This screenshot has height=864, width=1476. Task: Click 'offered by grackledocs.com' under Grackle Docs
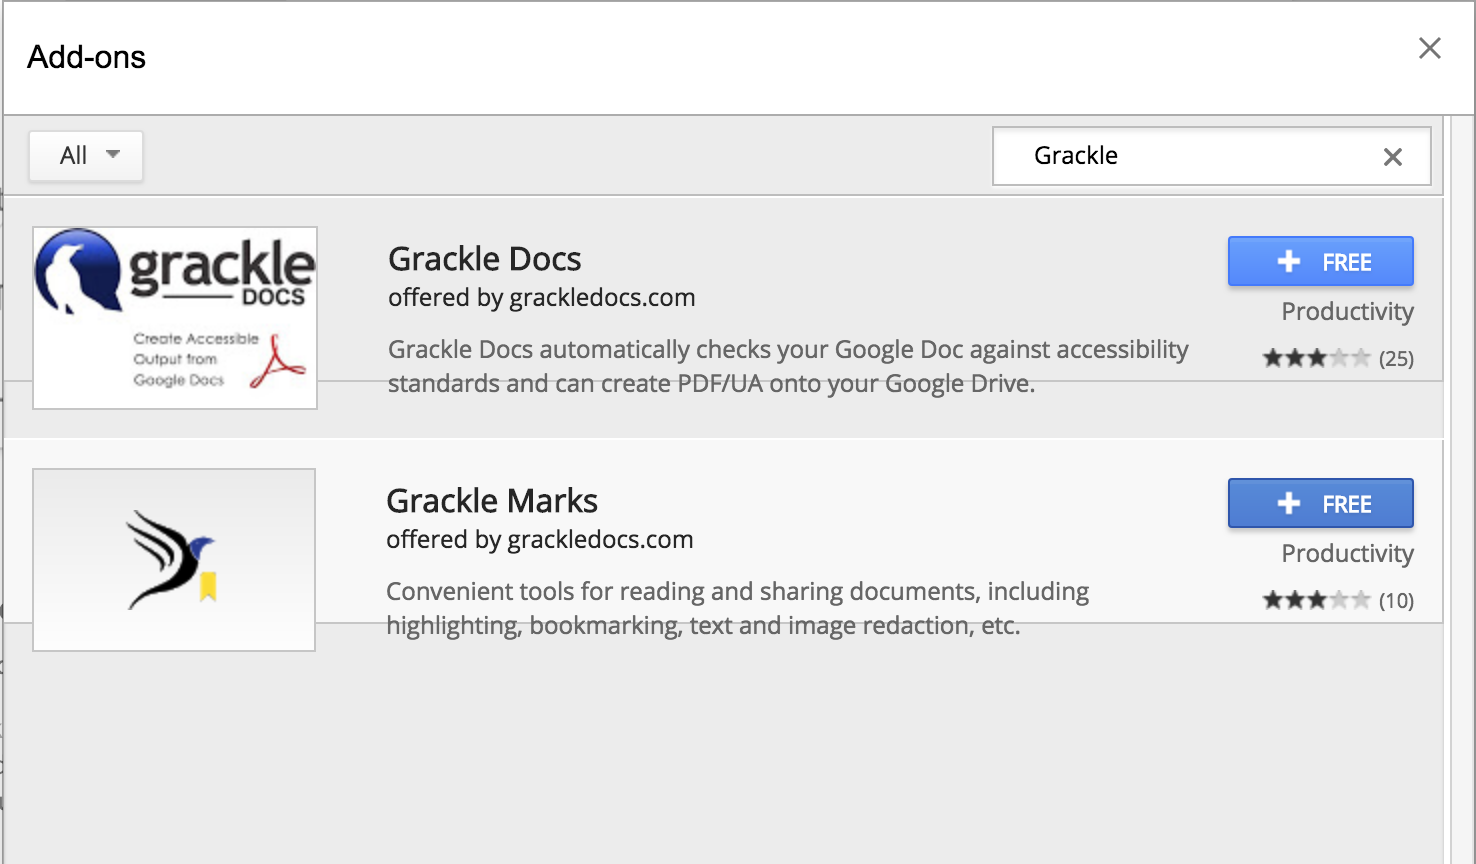coord(541,298)
